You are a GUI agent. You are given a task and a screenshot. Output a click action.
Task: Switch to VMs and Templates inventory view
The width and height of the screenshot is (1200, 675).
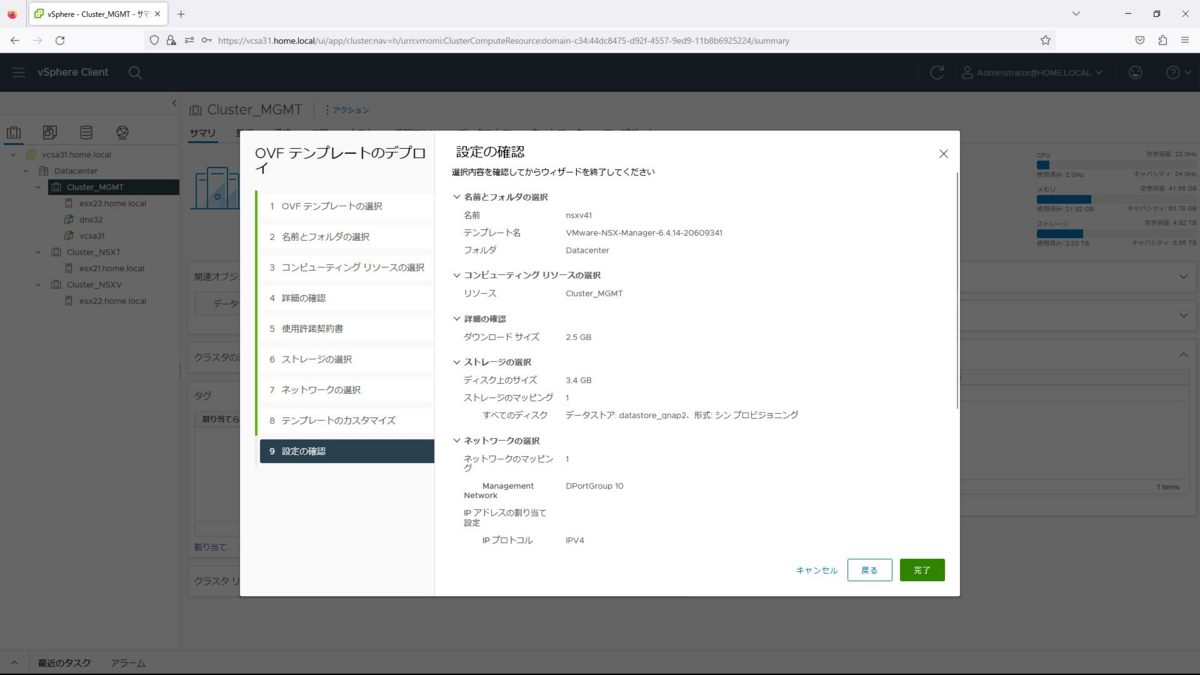click(50, 132)
